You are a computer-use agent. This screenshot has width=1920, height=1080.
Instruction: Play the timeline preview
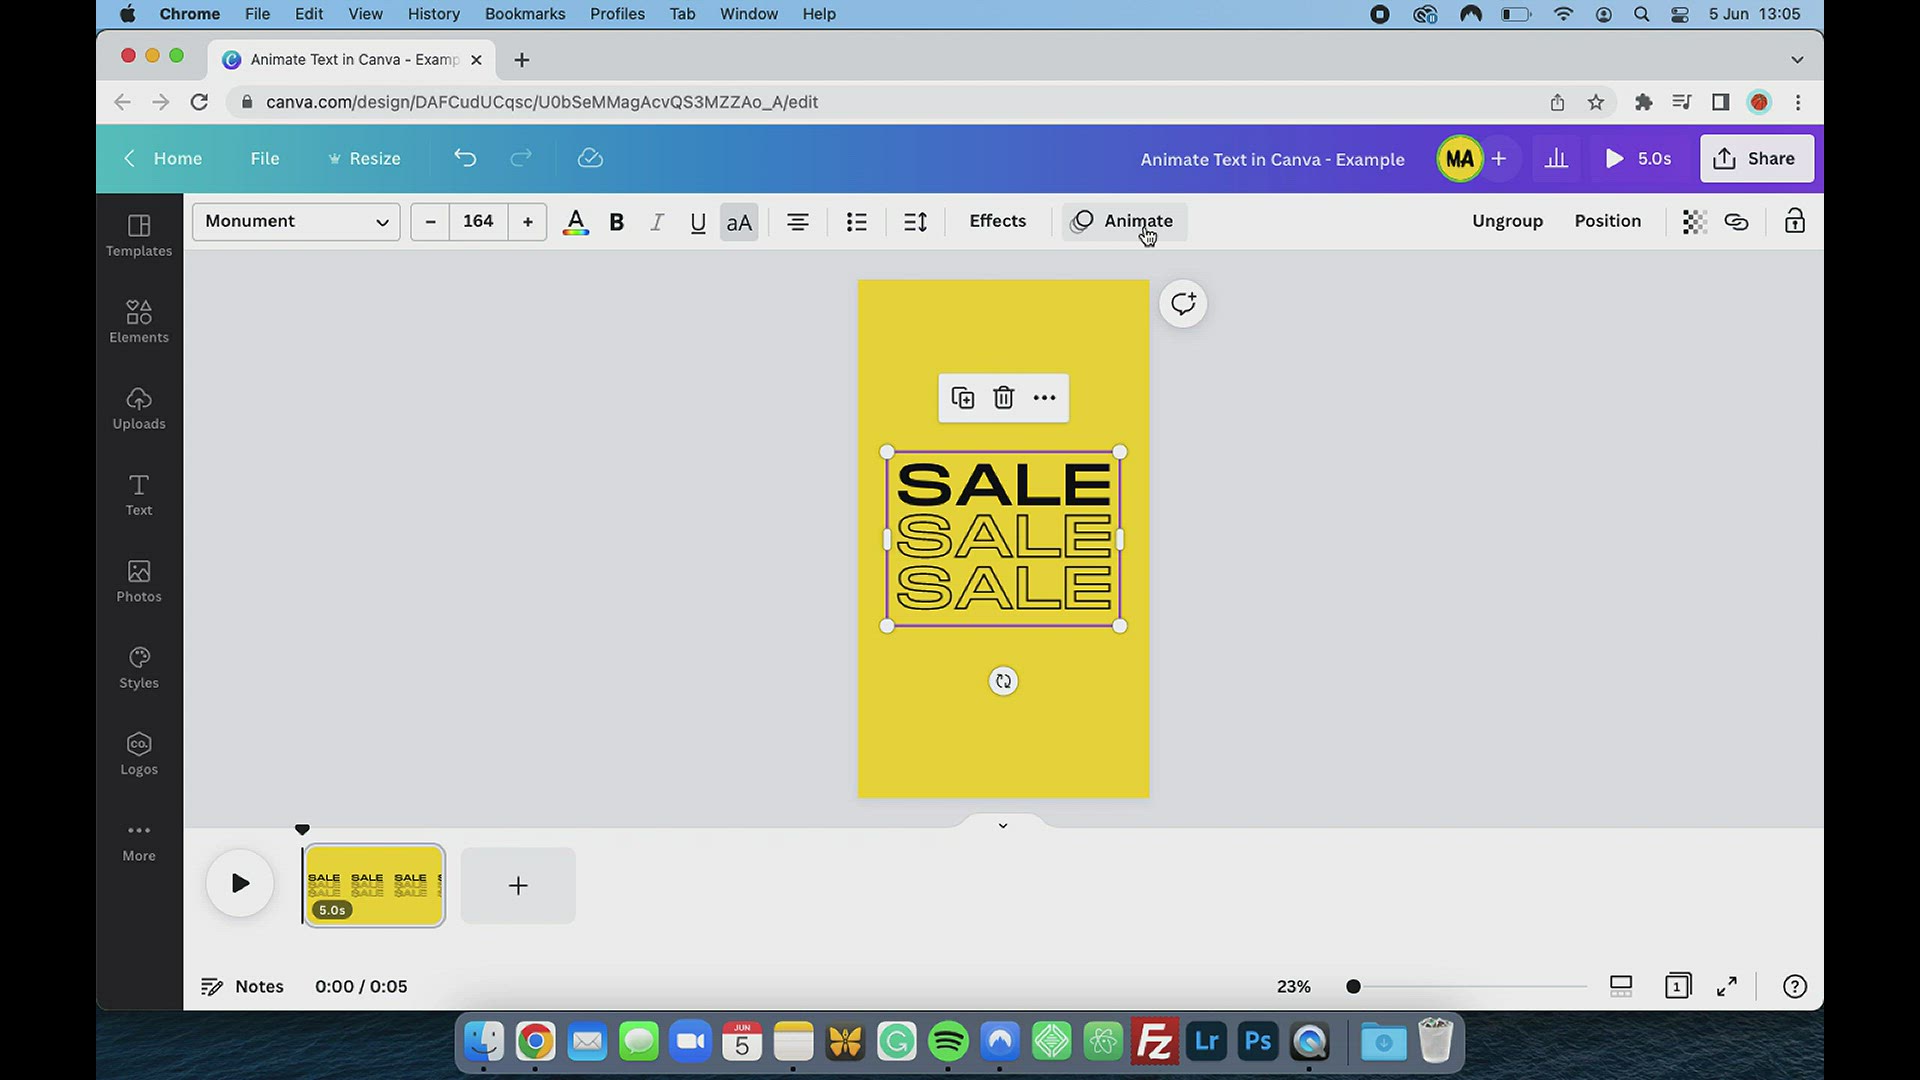(x=240, y=883)
